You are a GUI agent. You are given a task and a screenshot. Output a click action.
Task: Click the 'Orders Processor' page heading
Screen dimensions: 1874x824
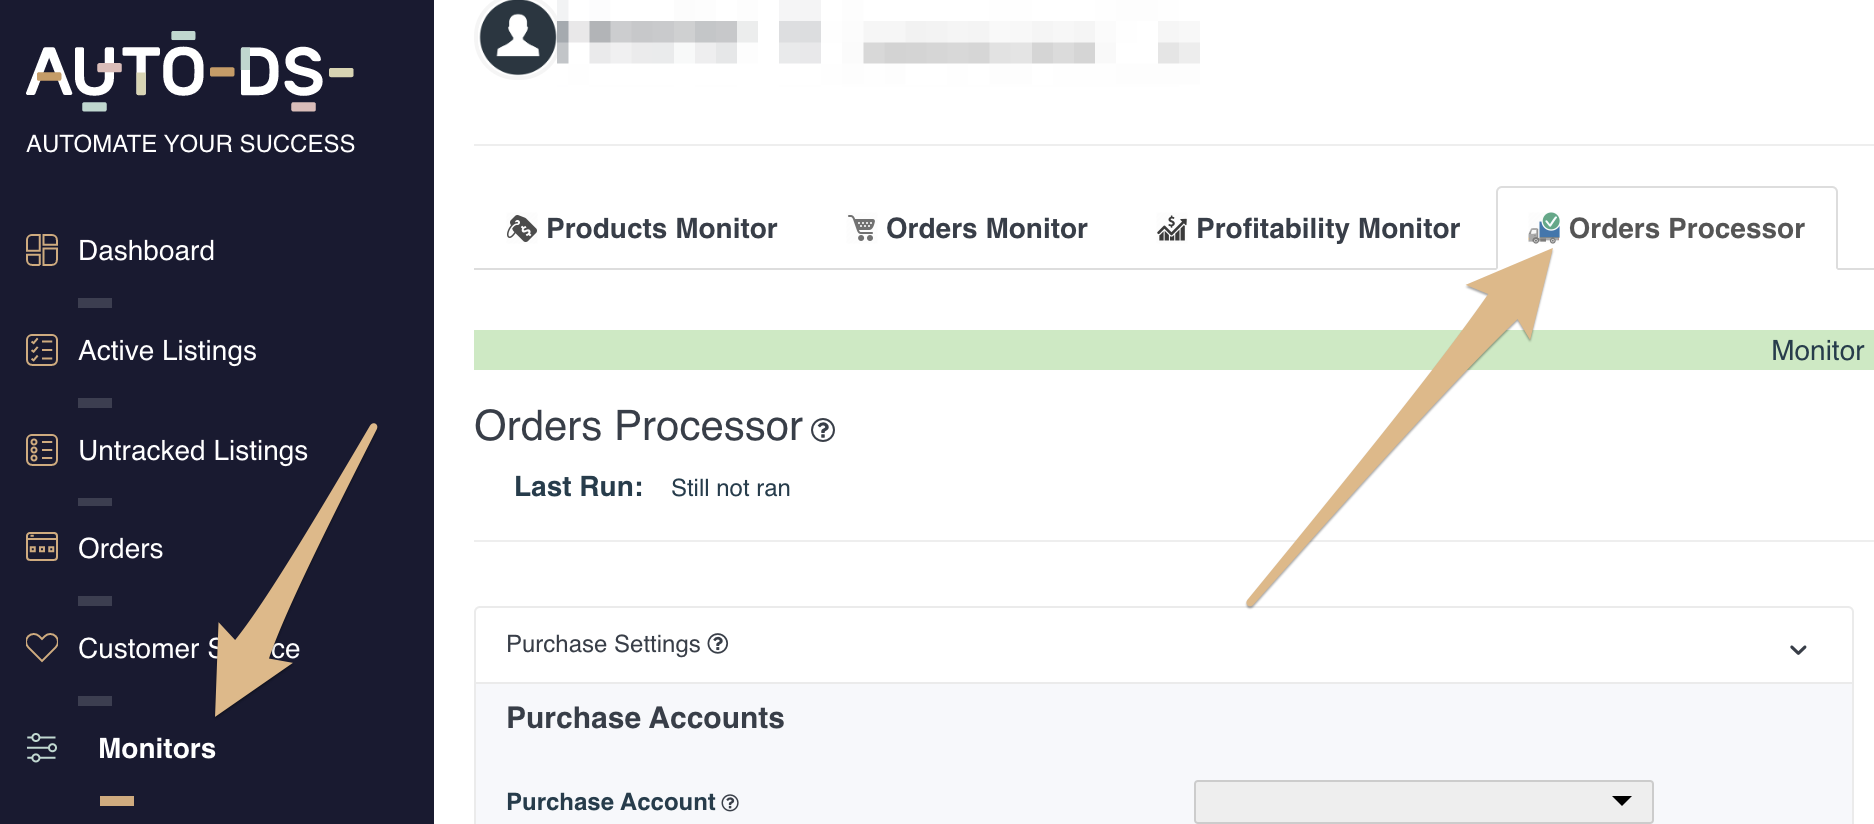pyautogui.click(x=638, y=426)
